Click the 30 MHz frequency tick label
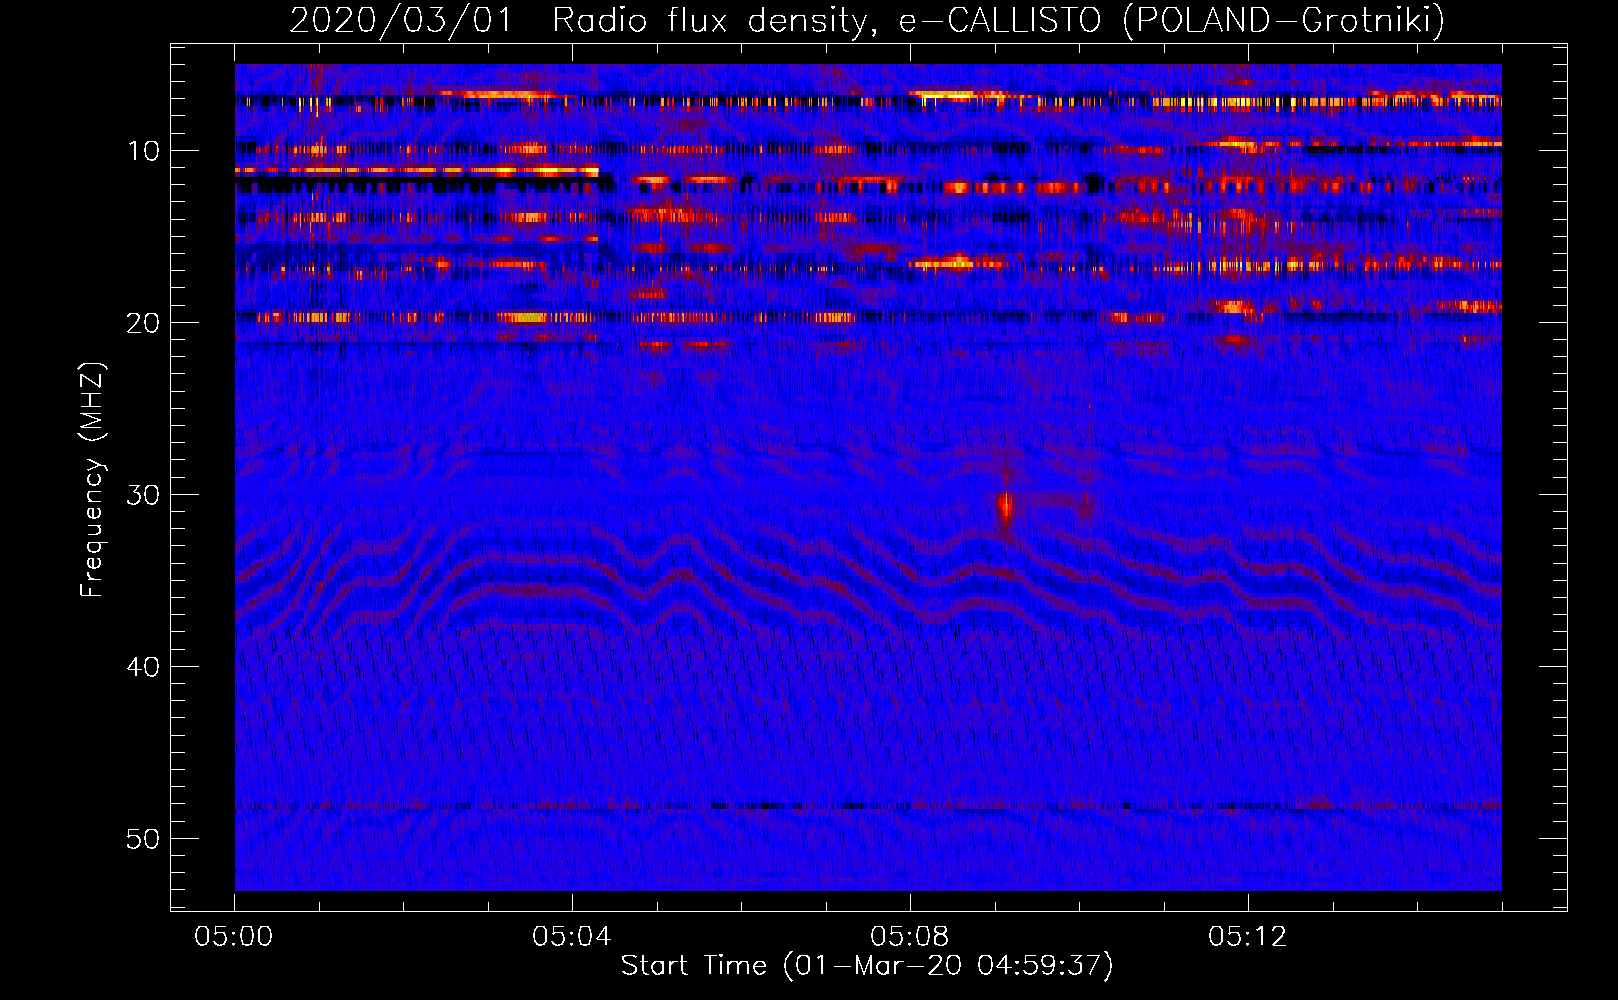The image size is (1618, 1000). 144,495
